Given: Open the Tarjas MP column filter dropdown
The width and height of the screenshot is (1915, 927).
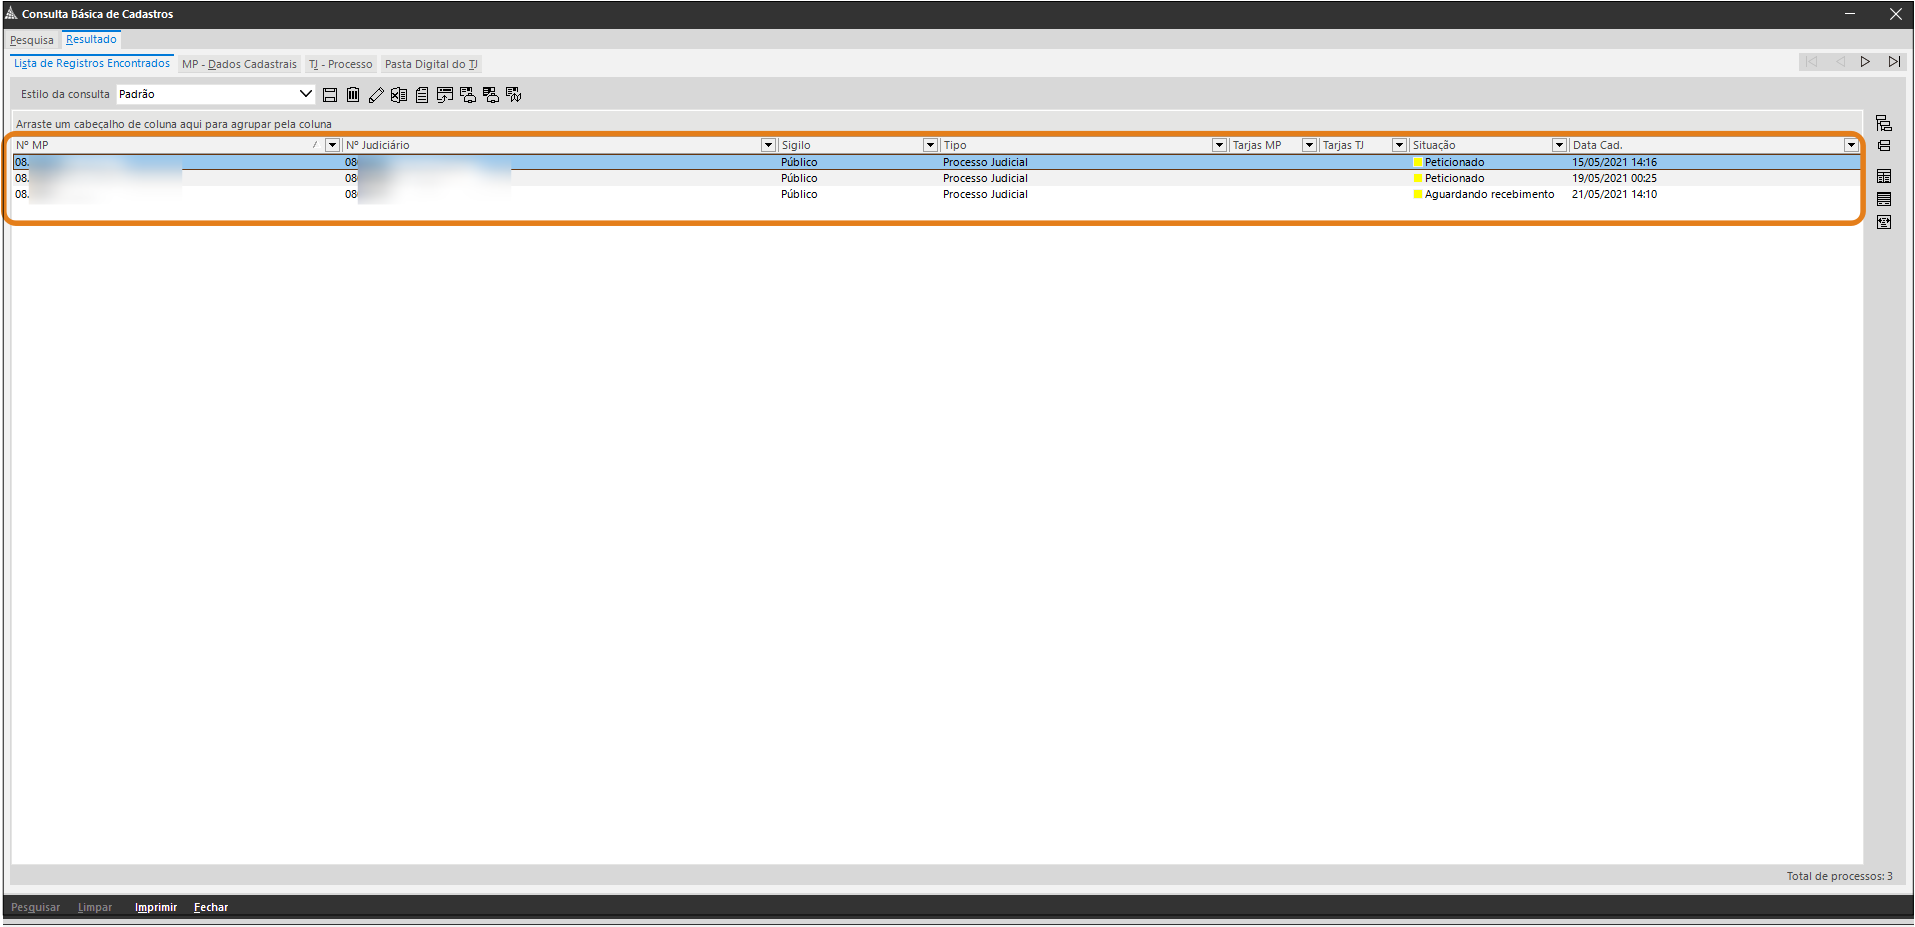Looking at the screenshot, I should [1309, 145].
